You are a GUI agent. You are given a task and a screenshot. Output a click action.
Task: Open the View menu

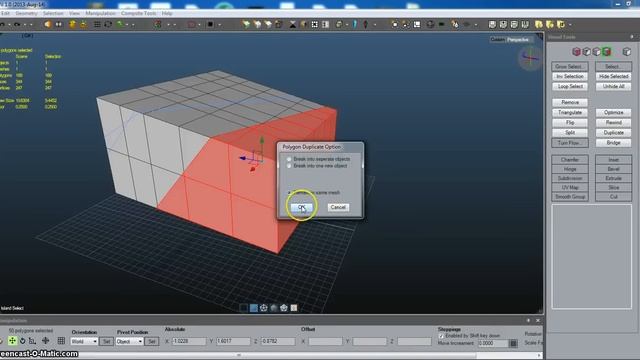74,13
